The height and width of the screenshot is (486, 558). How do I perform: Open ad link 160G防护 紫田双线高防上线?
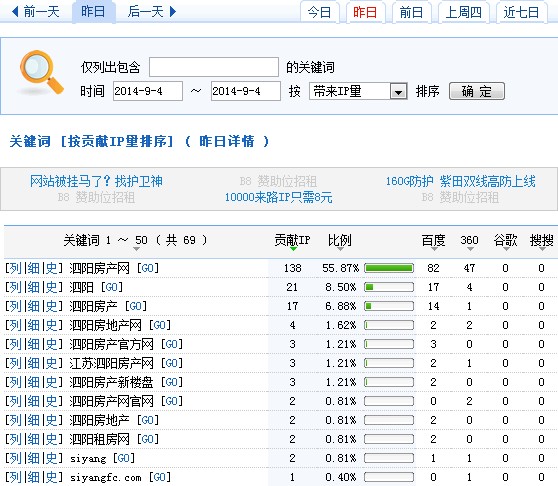460,181
